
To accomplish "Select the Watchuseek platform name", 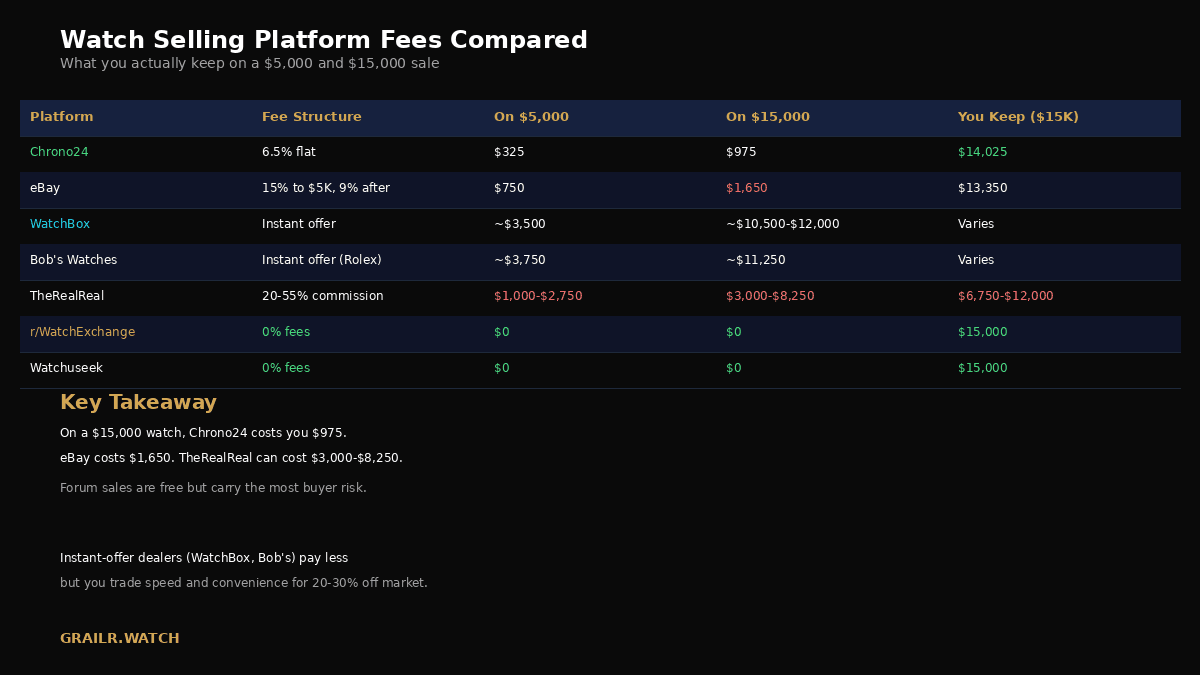I will [66, 368].
